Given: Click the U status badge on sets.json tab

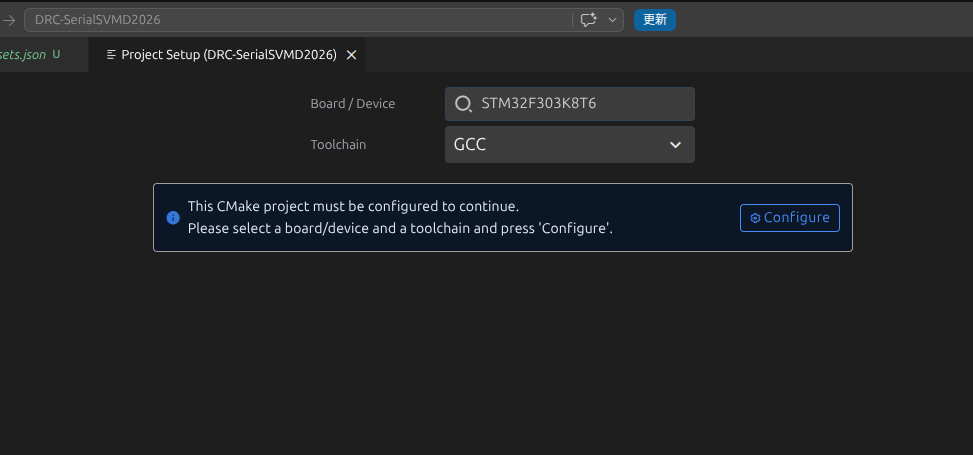Looking at the screenshot, I should (x=56, y=55).
